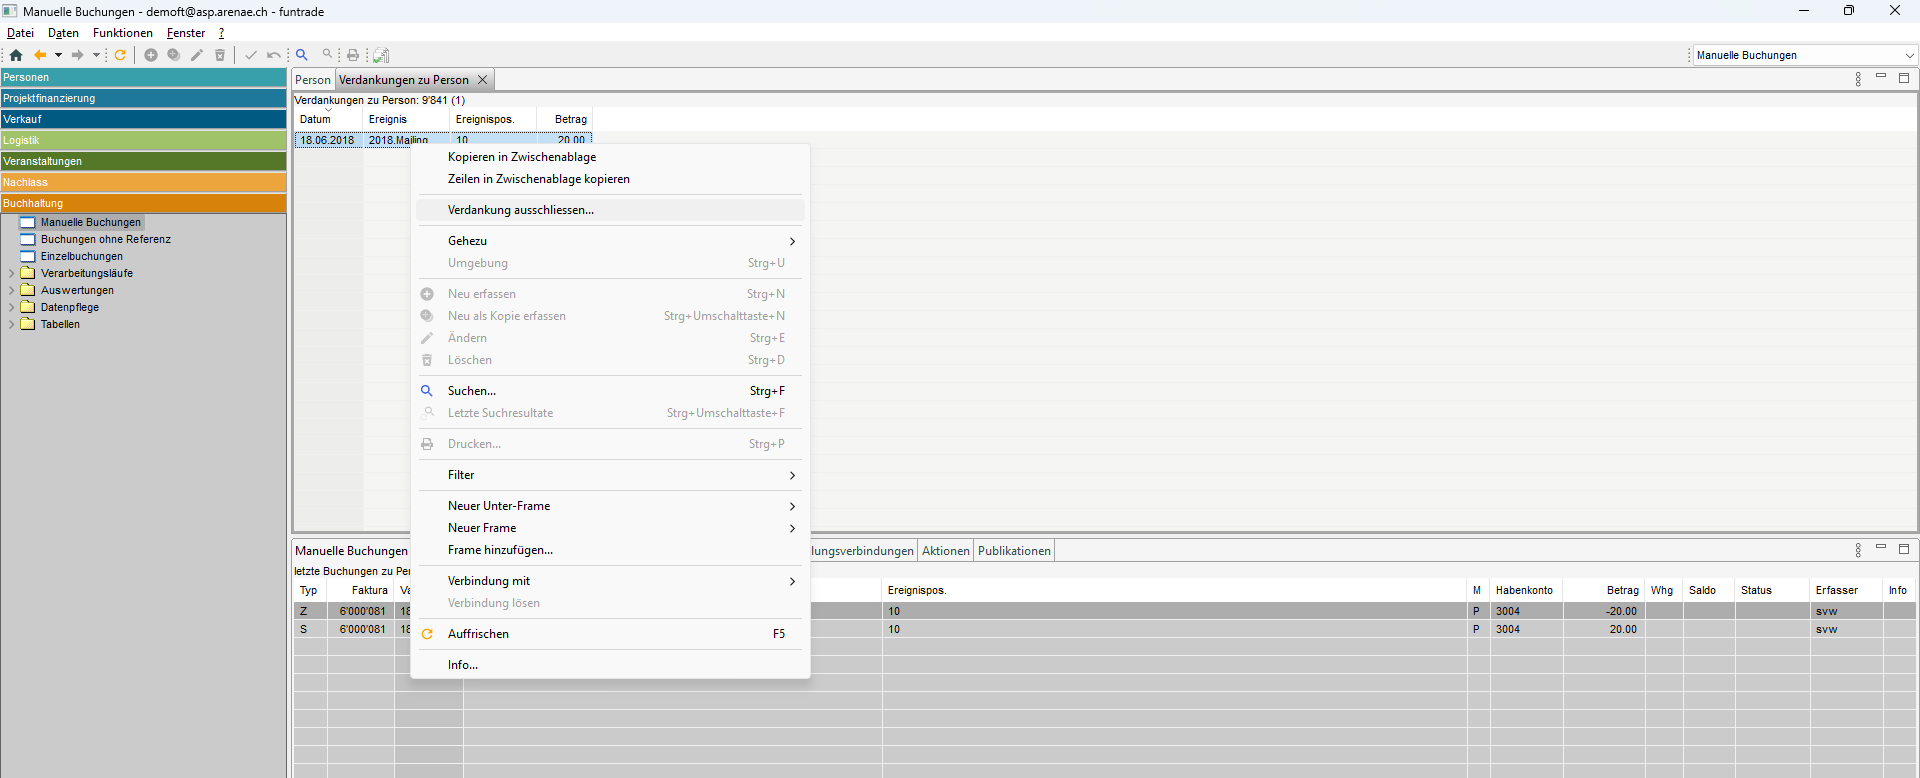Click the Home icon in toolbar
This screenshot has height=778, width=1920.
coord(16,55)
